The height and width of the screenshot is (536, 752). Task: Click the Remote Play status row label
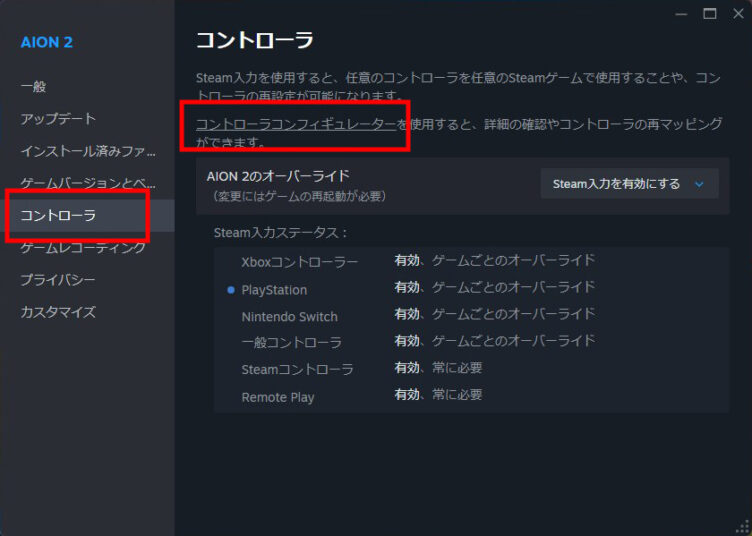pyautogui.click(x=278, y=397)
